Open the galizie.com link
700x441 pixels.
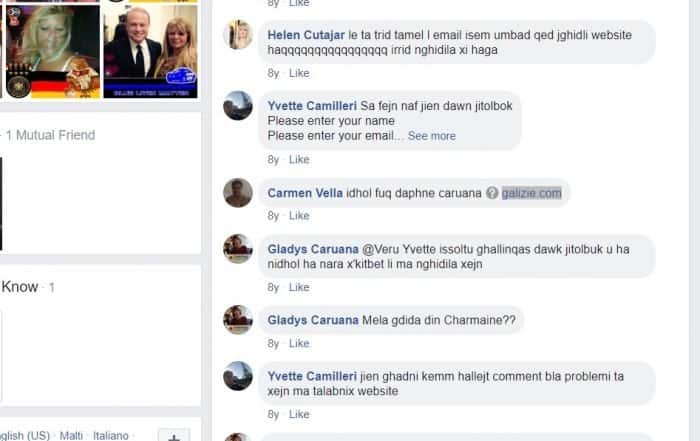pos(531,193)
